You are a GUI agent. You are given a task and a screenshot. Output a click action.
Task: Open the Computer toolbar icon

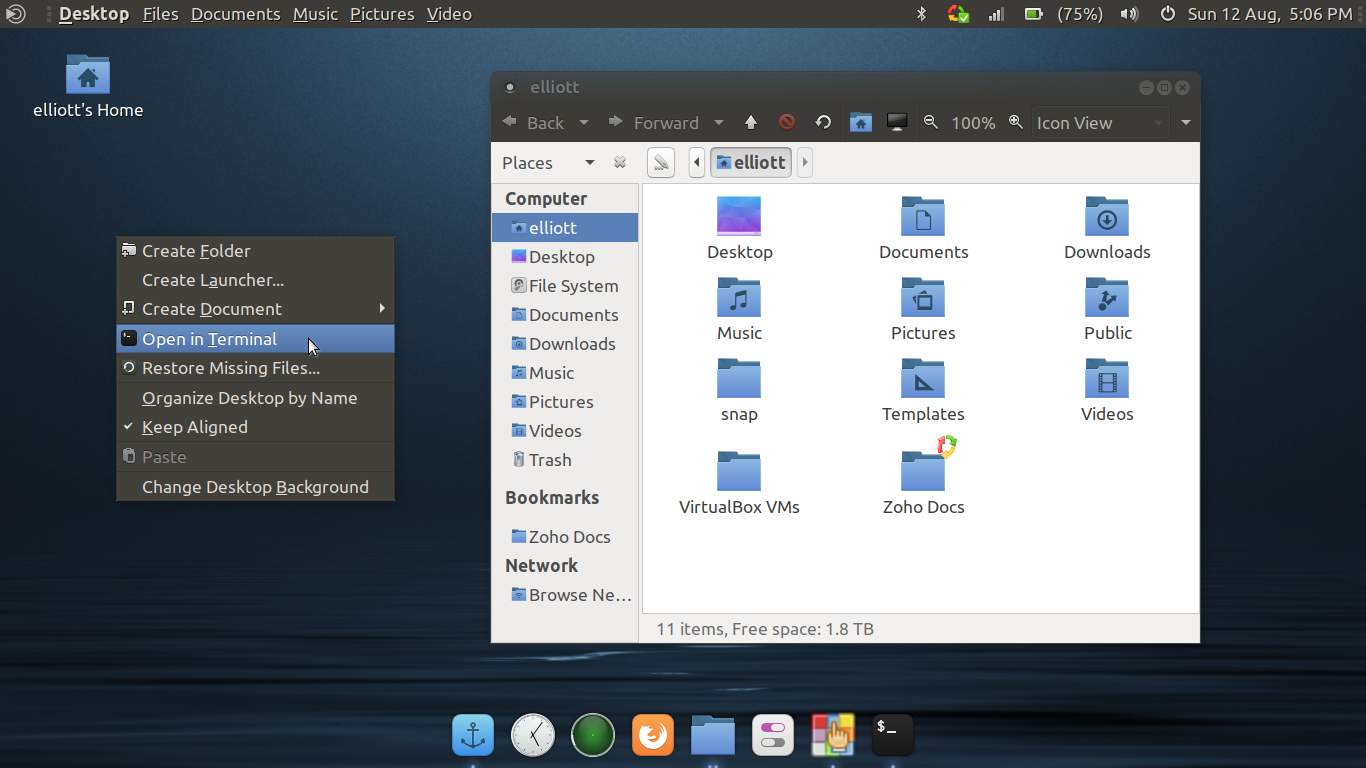pyautogui.click(x=897, y=123)
